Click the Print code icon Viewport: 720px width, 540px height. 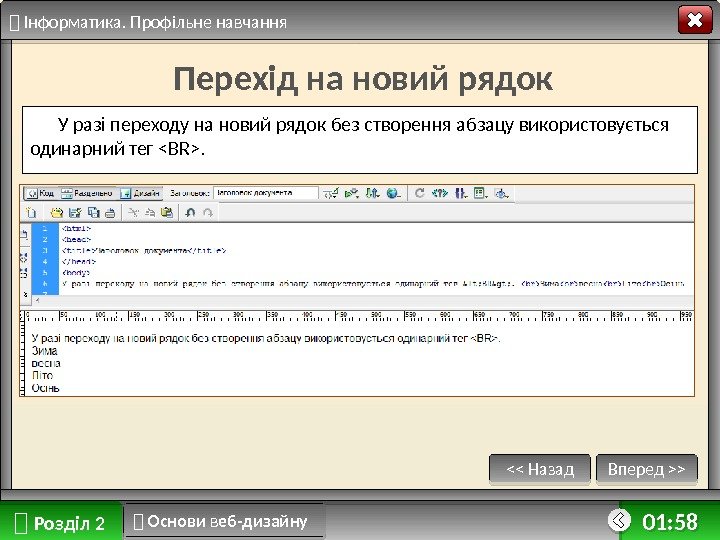[x=110, y=213]
